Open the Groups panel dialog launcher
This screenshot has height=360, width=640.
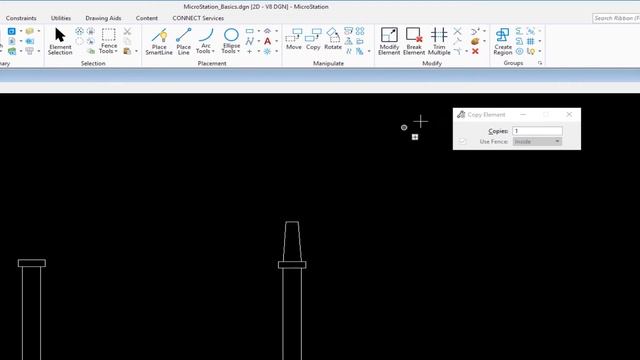540,63
